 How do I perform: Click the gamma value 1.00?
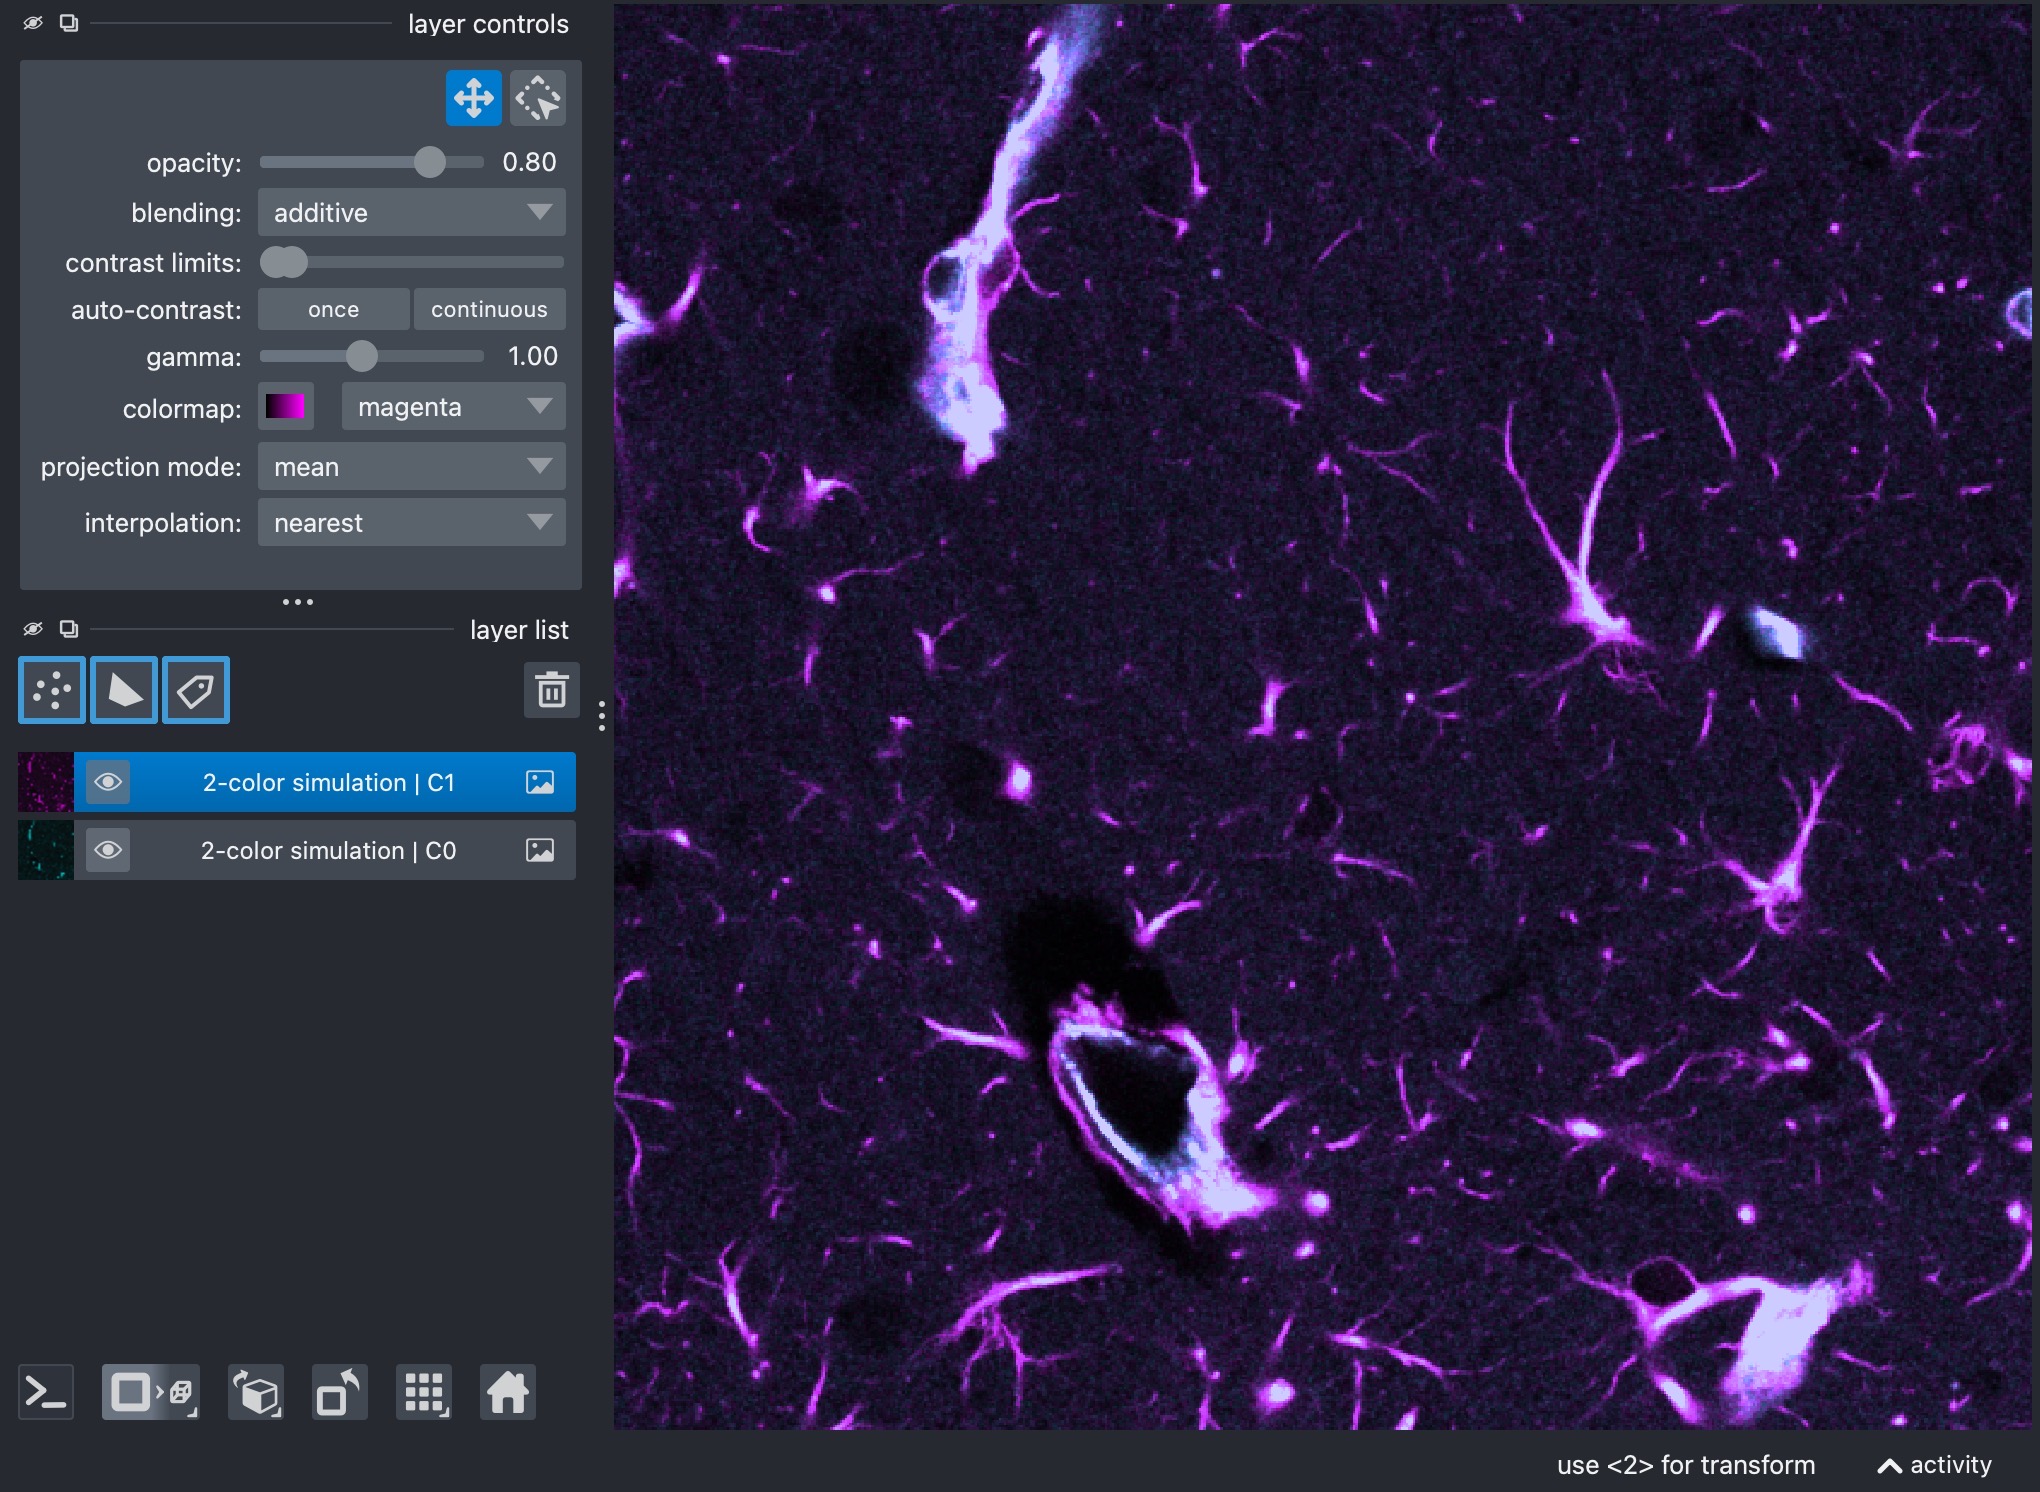532,356
